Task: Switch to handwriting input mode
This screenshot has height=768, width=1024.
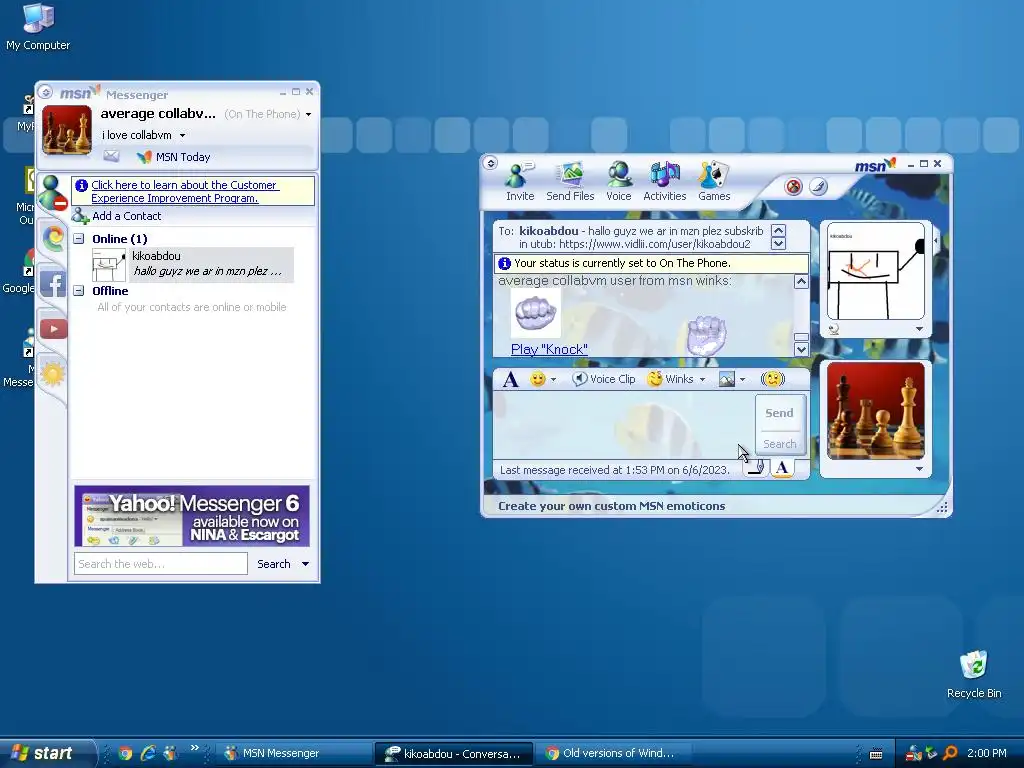Action: (756, 468)
